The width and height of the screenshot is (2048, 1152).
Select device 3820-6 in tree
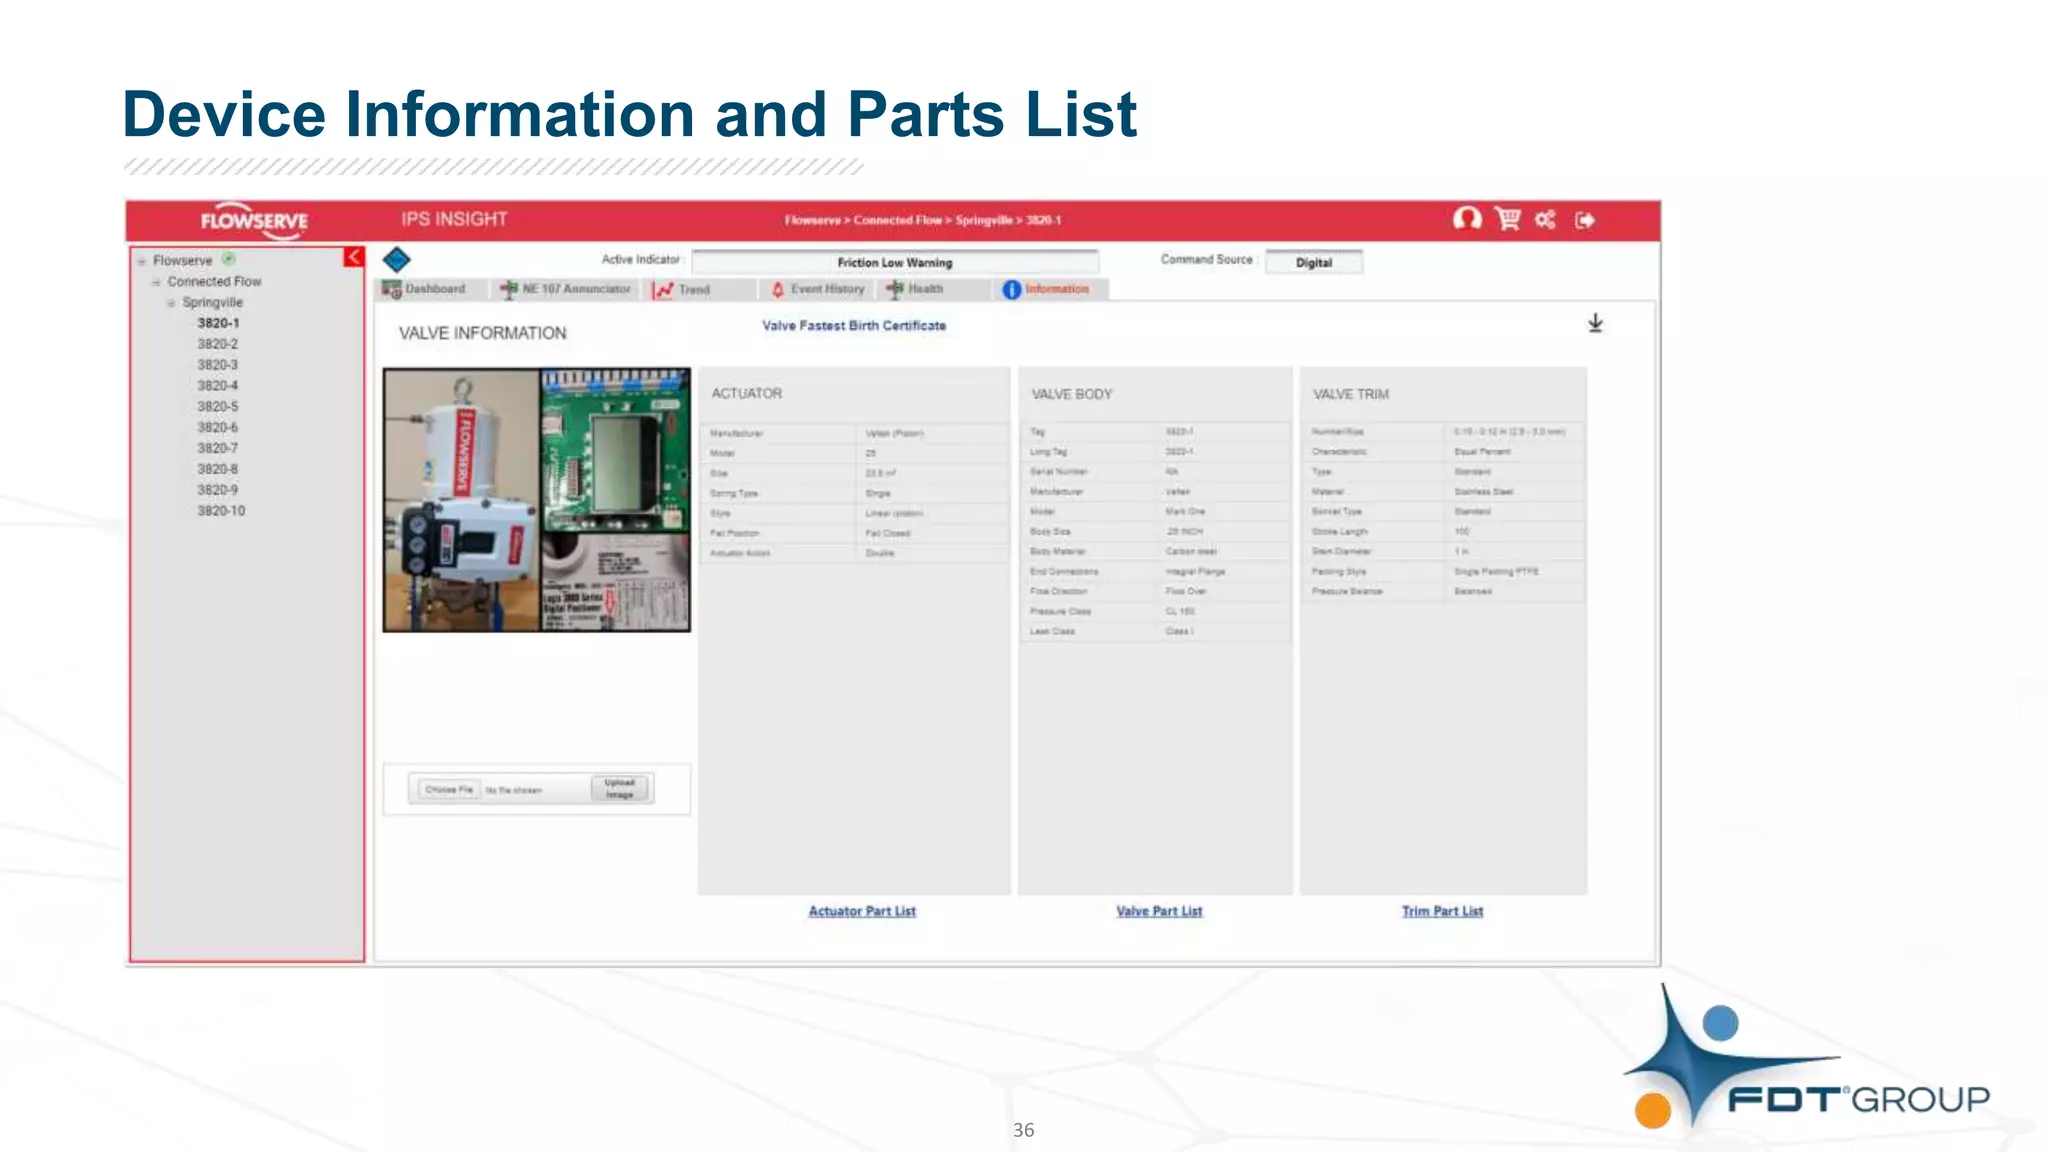tap(218, 428)
